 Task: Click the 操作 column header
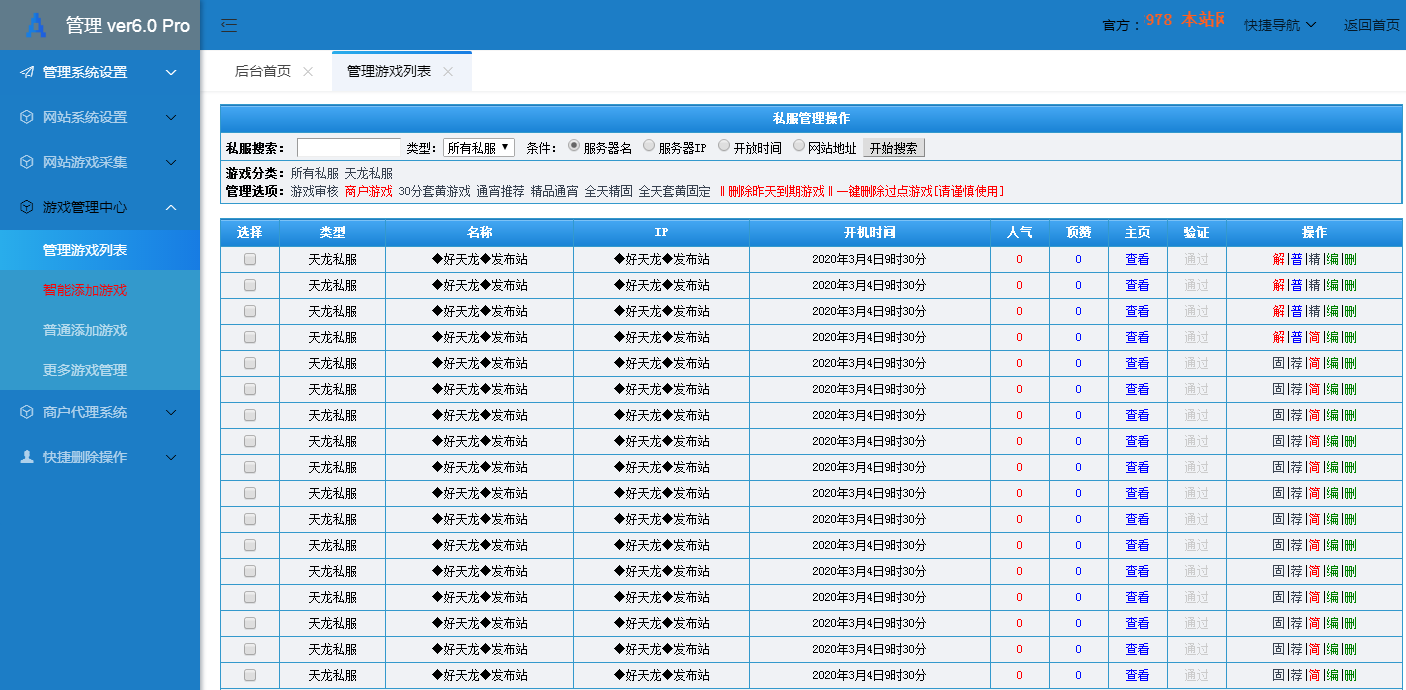pyautogui.click(x=1314, y=232)
